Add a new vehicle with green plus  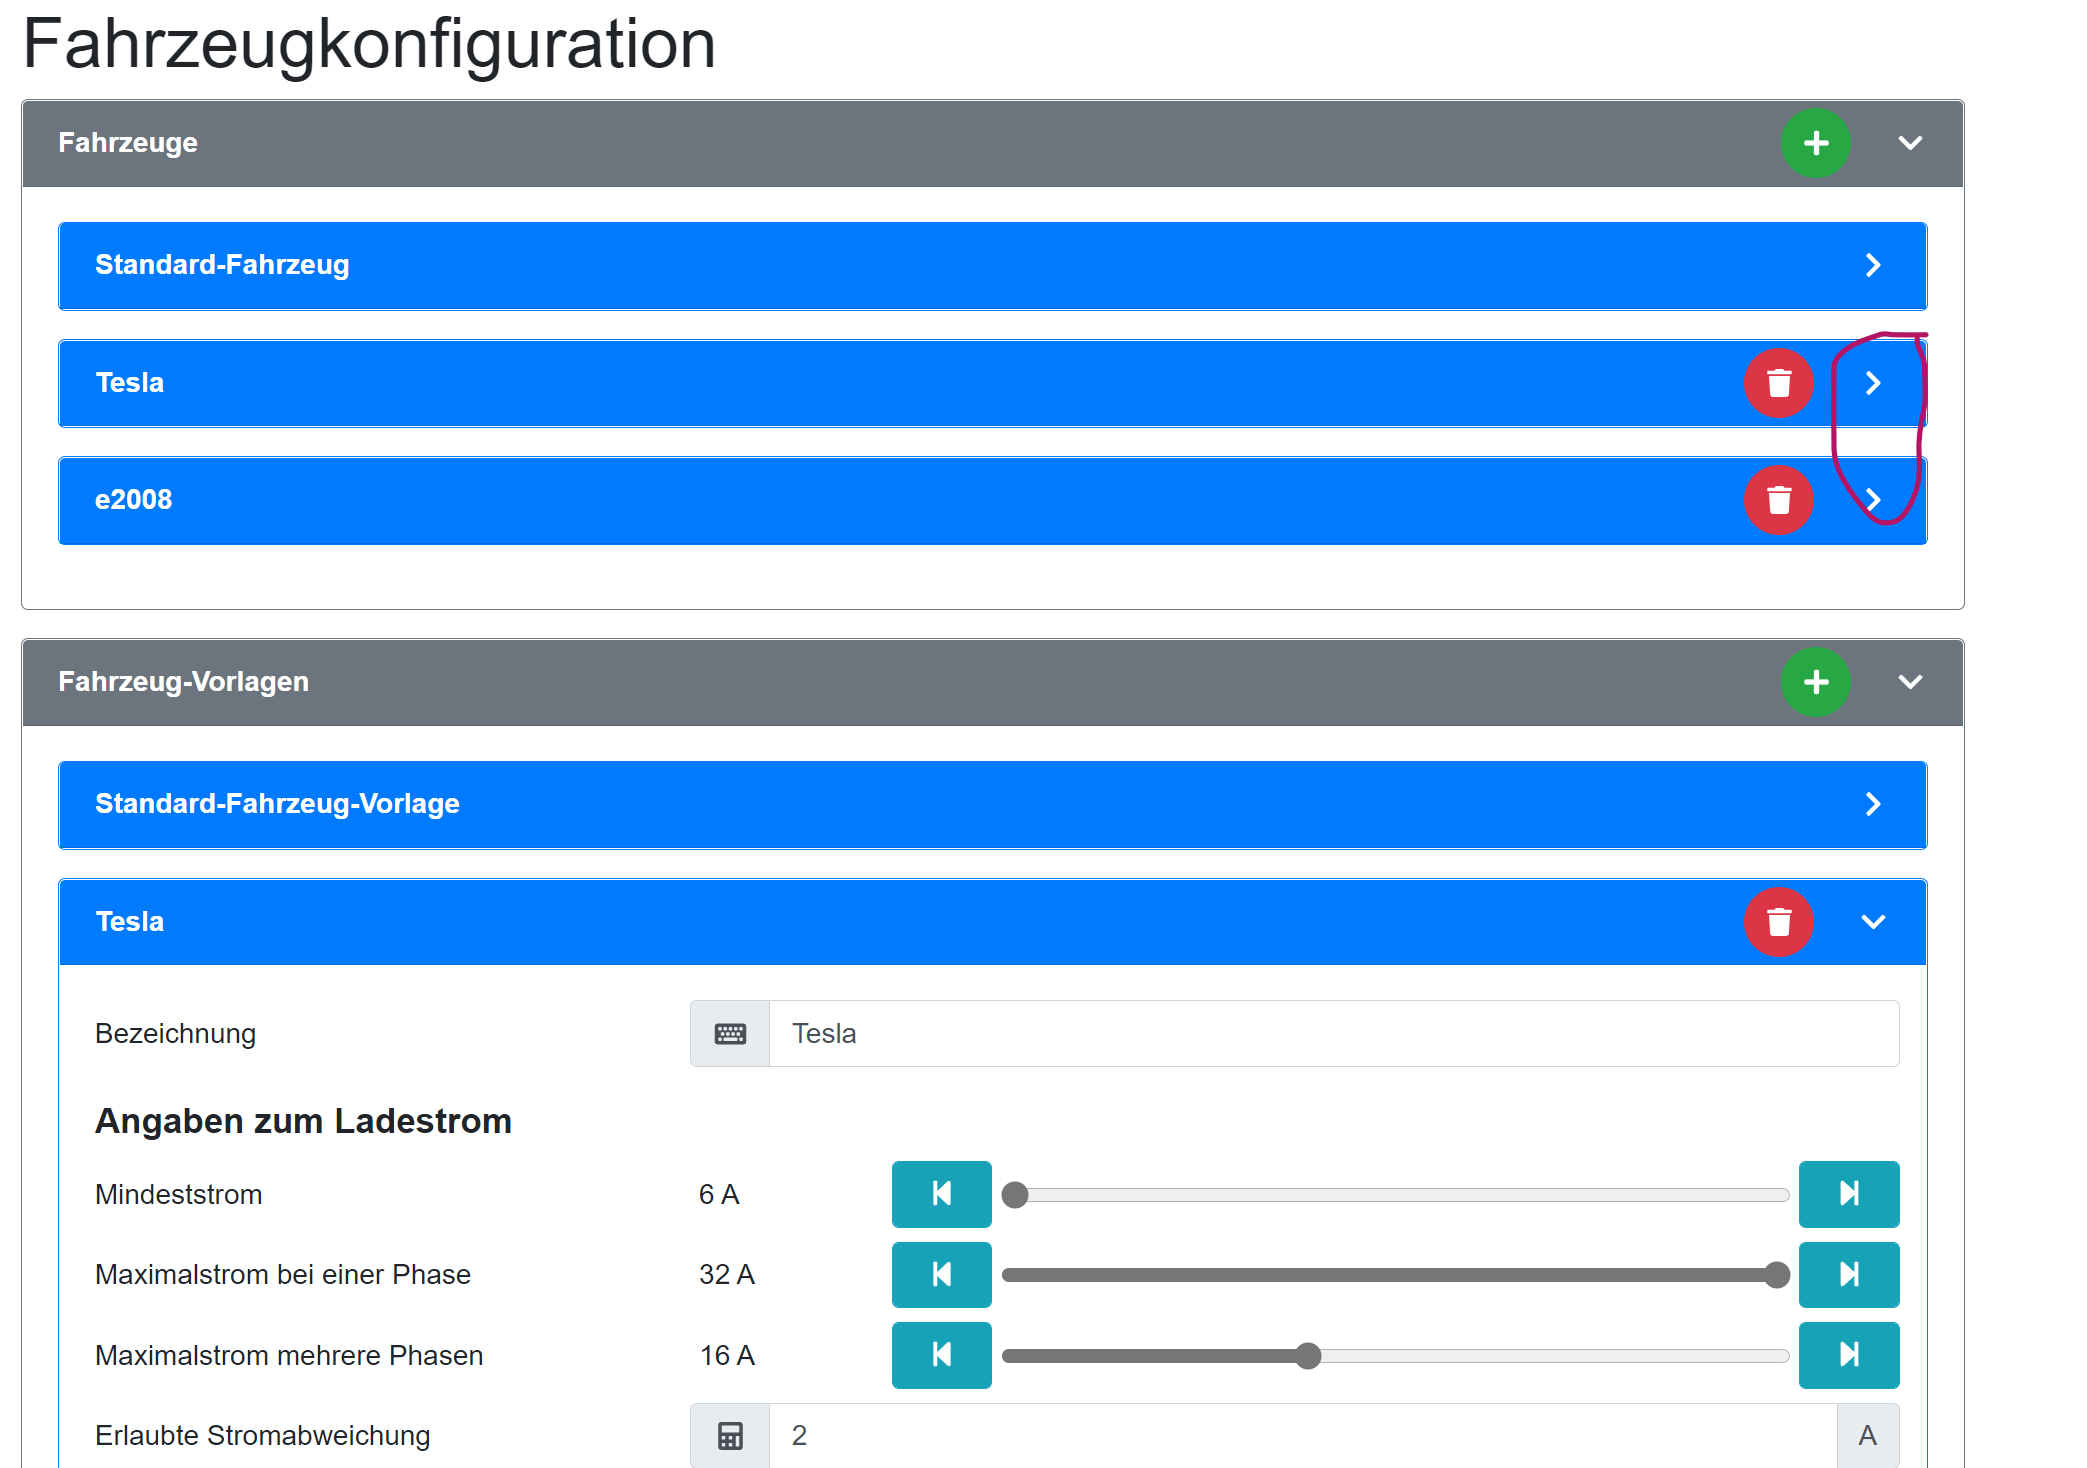pos(1815,143)
